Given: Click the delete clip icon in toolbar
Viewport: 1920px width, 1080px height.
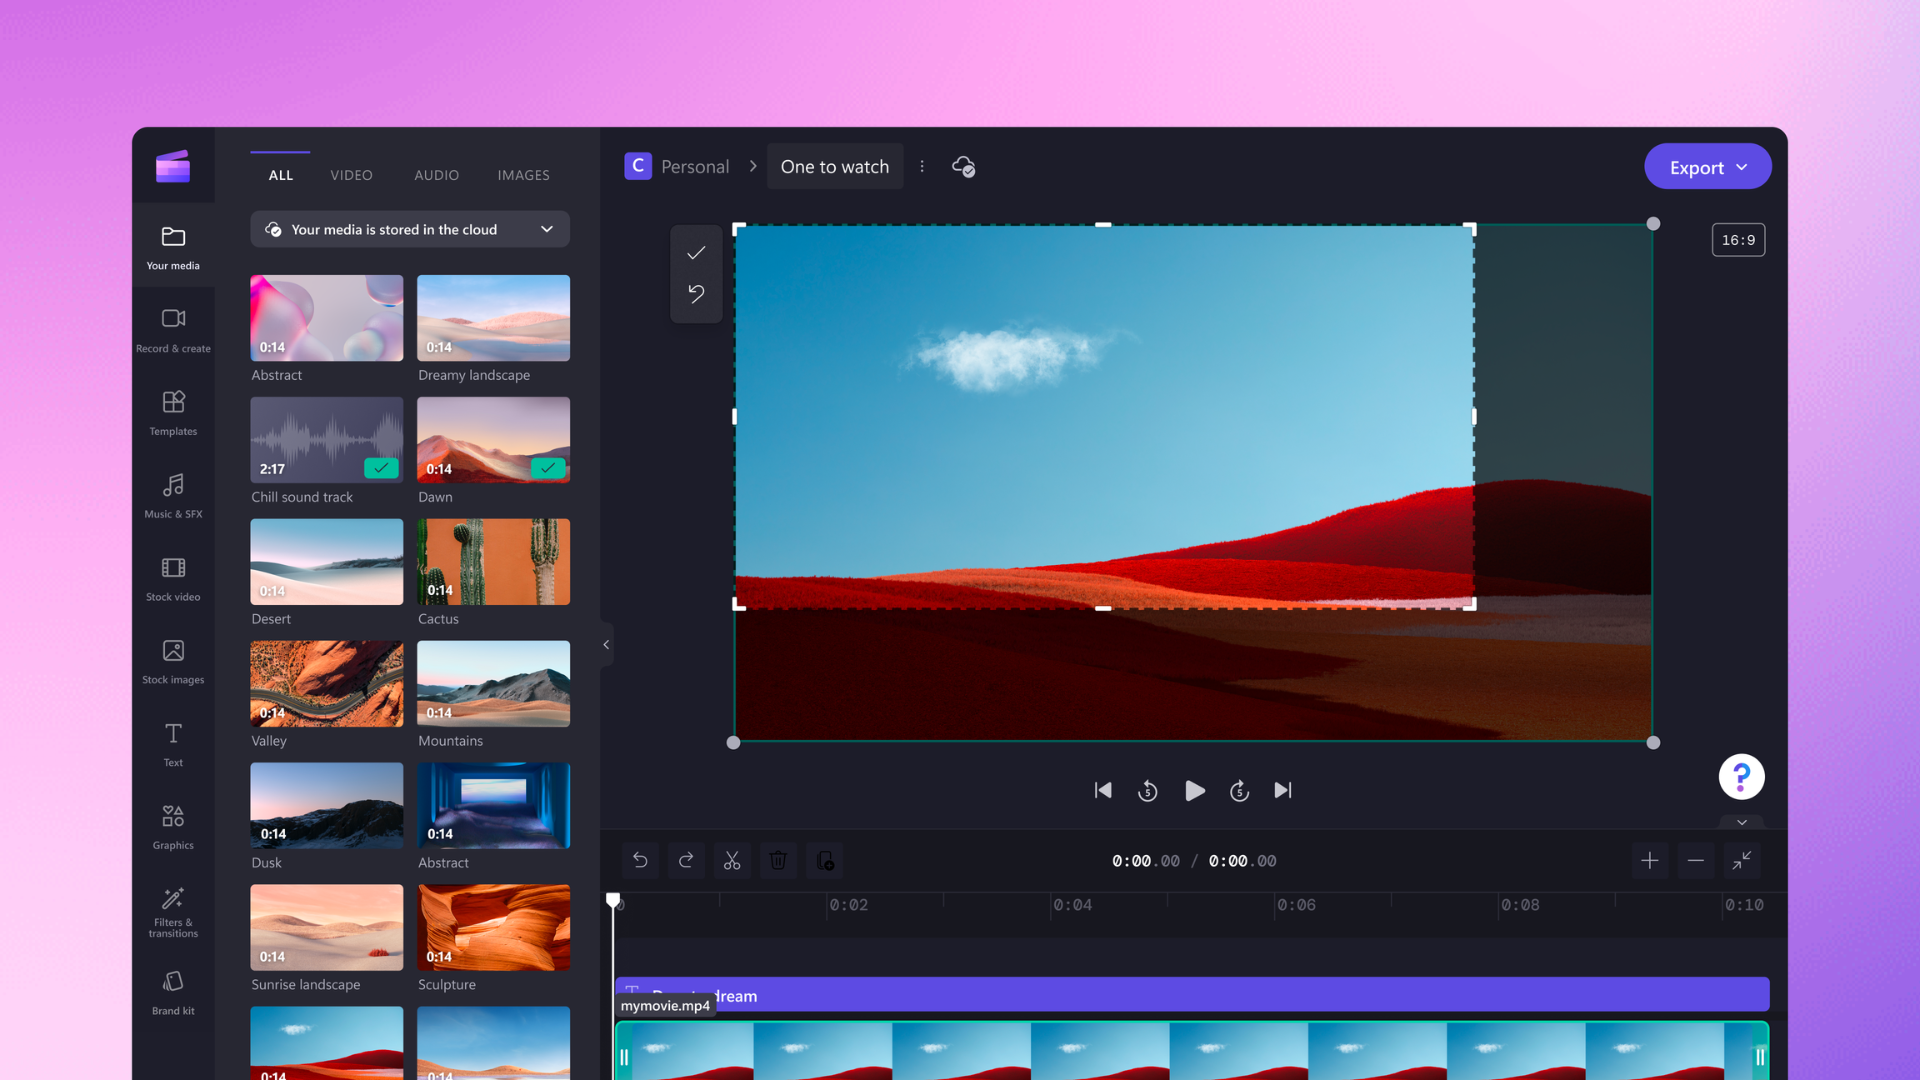Looking at the screenshot, I should pos(778,860).
